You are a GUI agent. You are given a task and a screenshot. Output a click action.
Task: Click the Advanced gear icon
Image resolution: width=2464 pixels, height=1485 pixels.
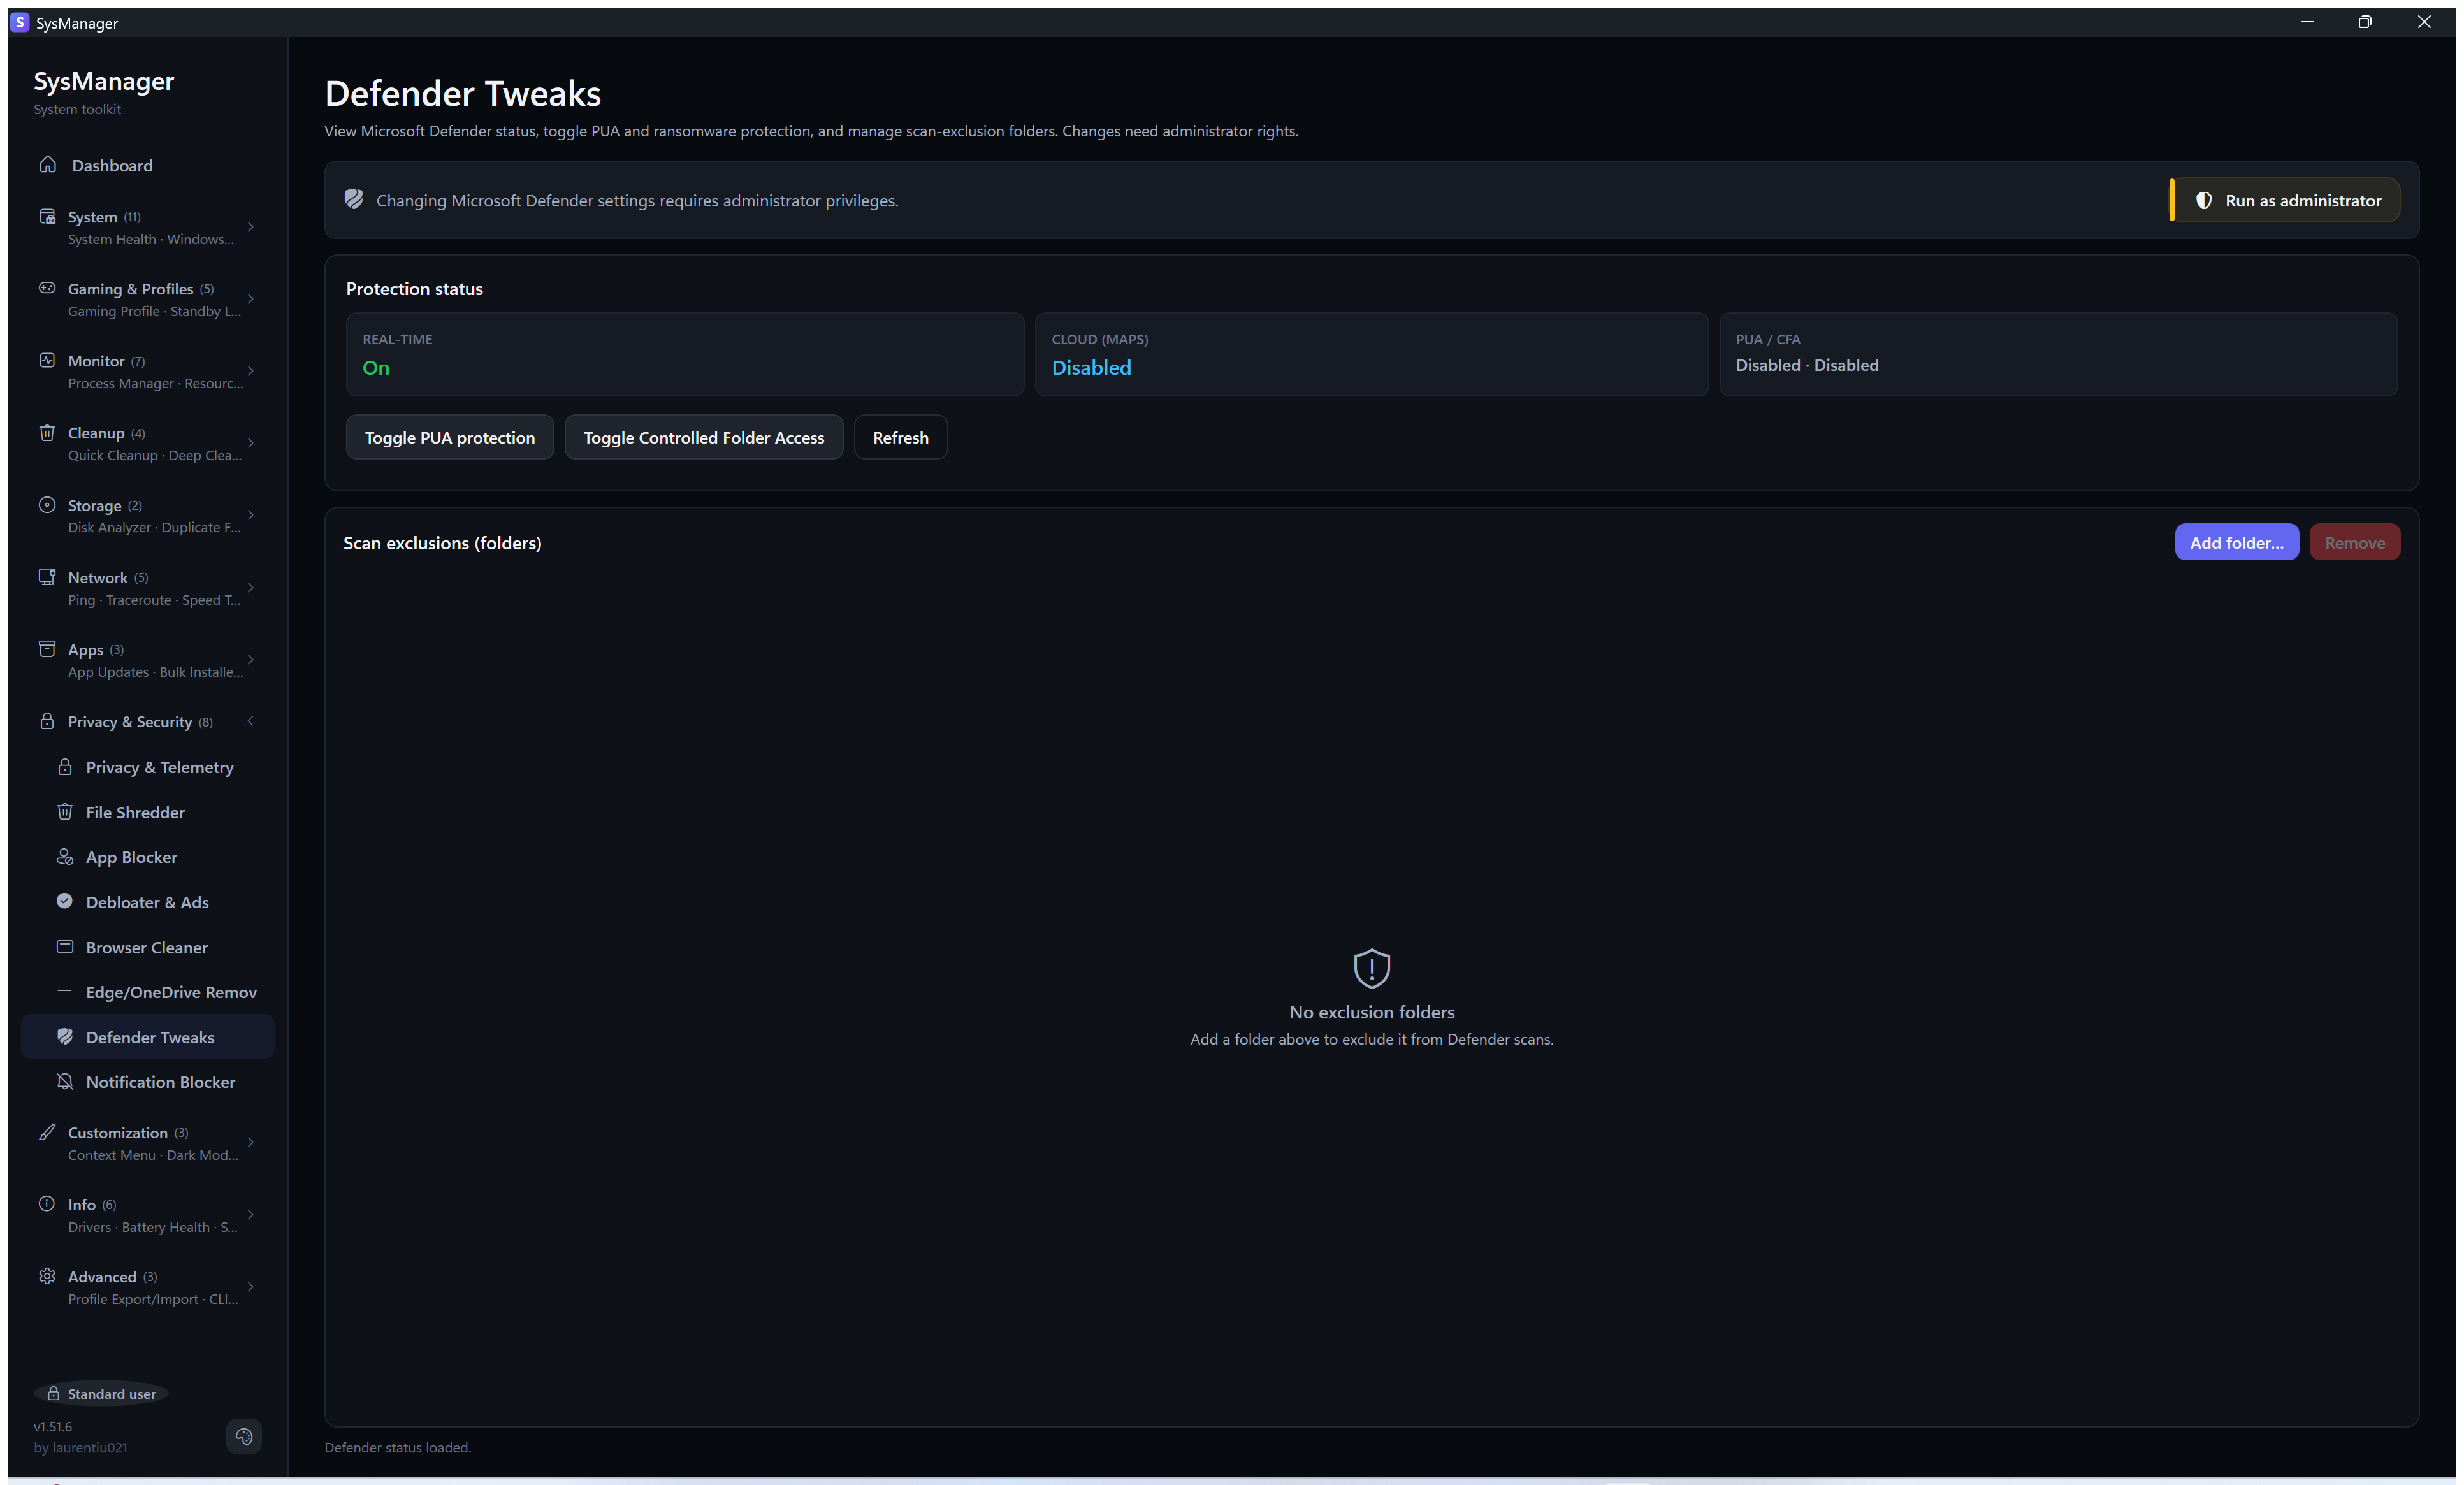point(47,1276)
